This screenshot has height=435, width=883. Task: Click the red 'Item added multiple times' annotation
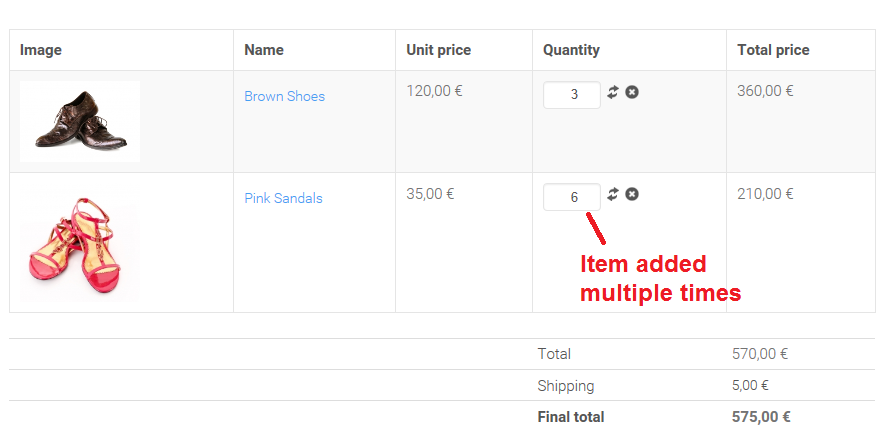coord(659,279)
